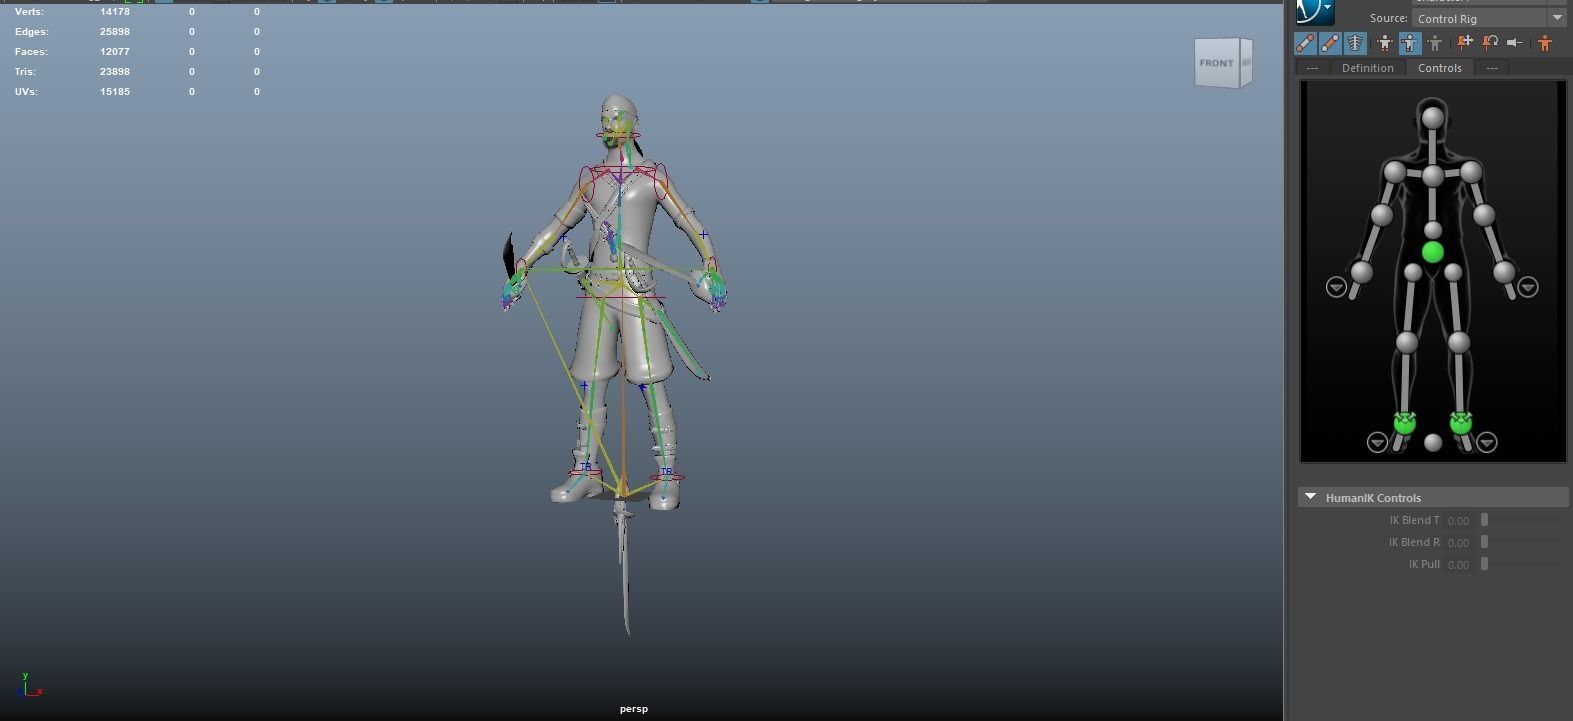This screenshot has width=1573, height=721.
Task: Select the Body Part keying mode icon
Action: point(1409,43)
